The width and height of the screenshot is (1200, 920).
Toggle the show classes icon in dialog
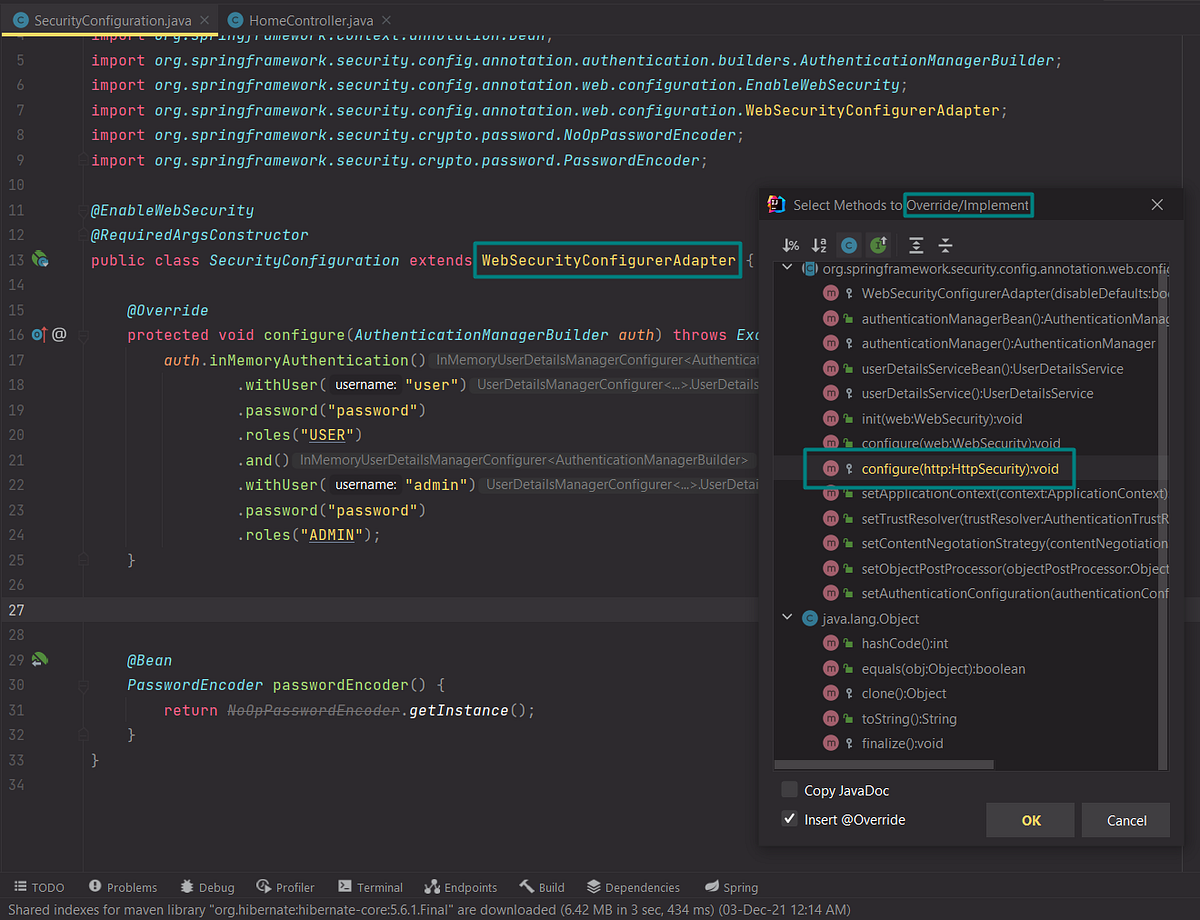pos(848,245)
